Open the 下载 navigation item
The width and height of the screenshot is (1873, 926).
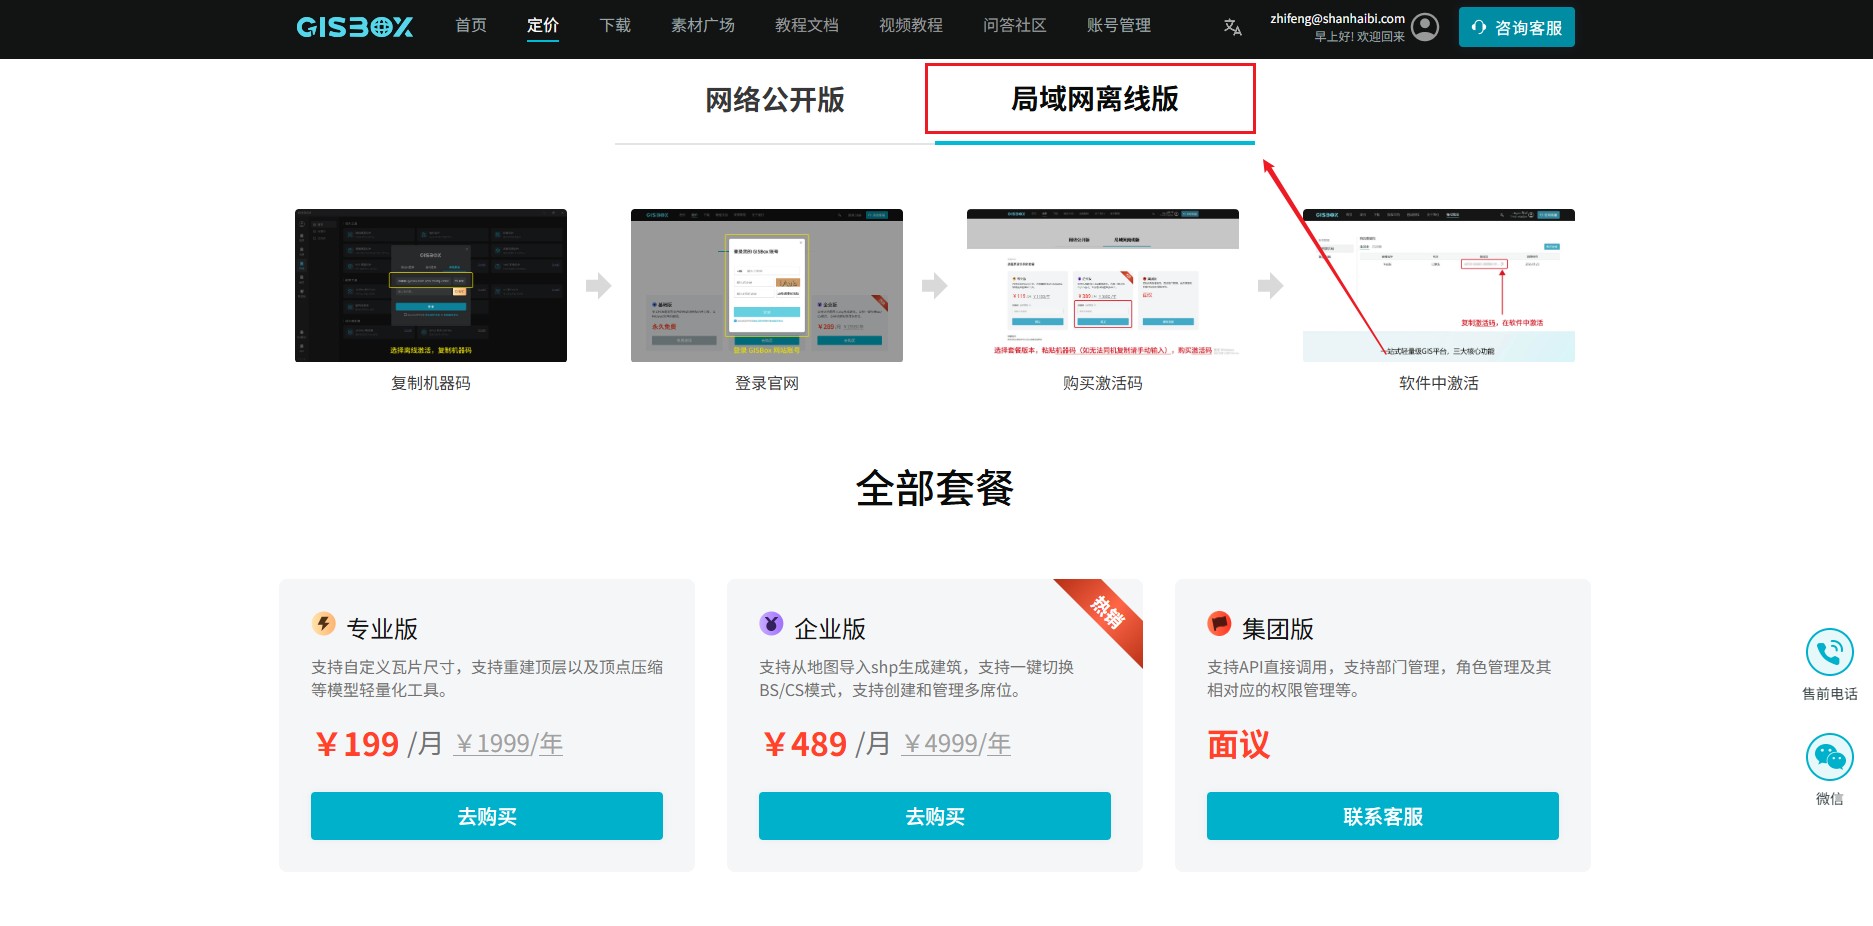point(615,25)
